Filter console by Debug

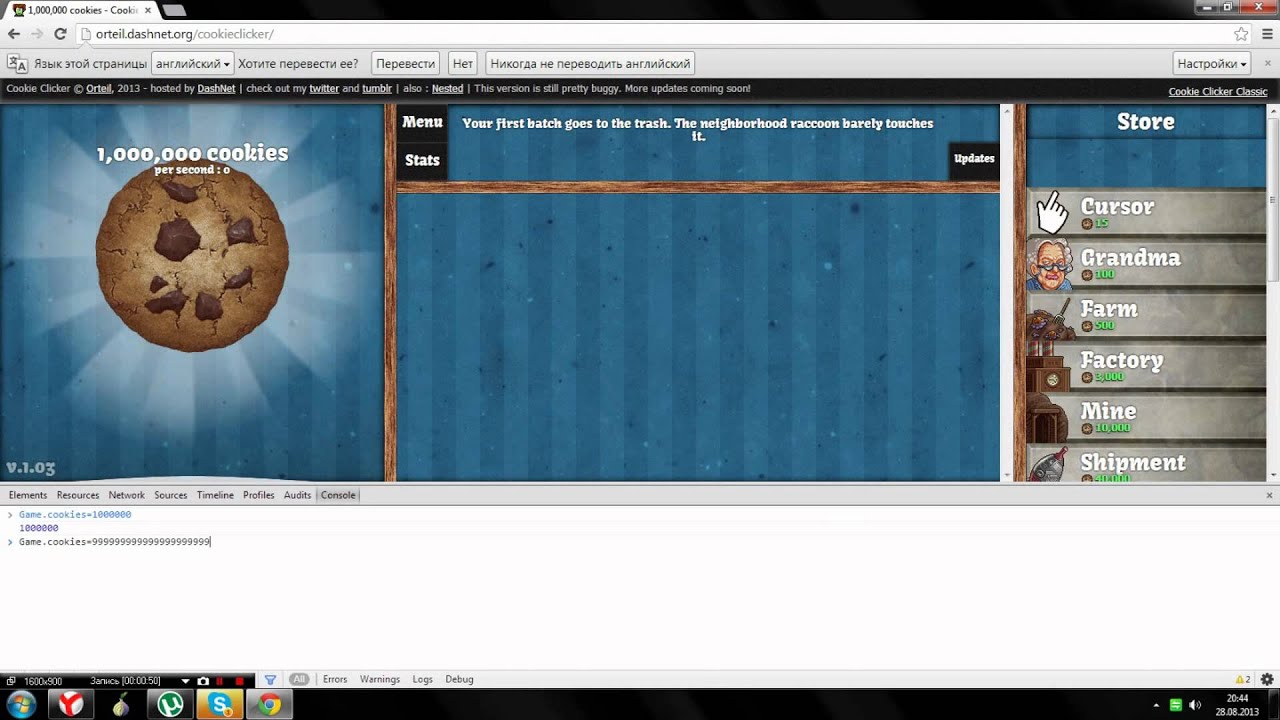[x=460, y=679]
